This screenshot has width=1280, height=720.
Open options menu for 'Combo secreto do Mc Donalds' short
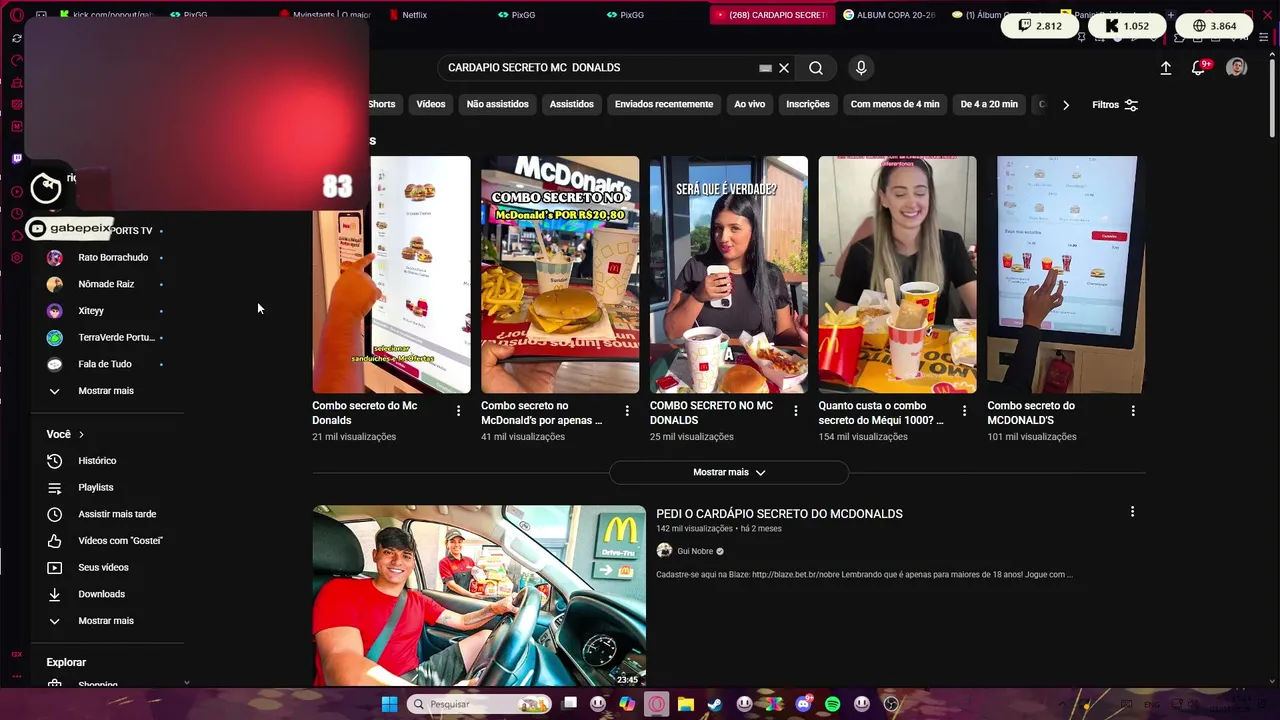pyautogui.click(x=458, y=411)
